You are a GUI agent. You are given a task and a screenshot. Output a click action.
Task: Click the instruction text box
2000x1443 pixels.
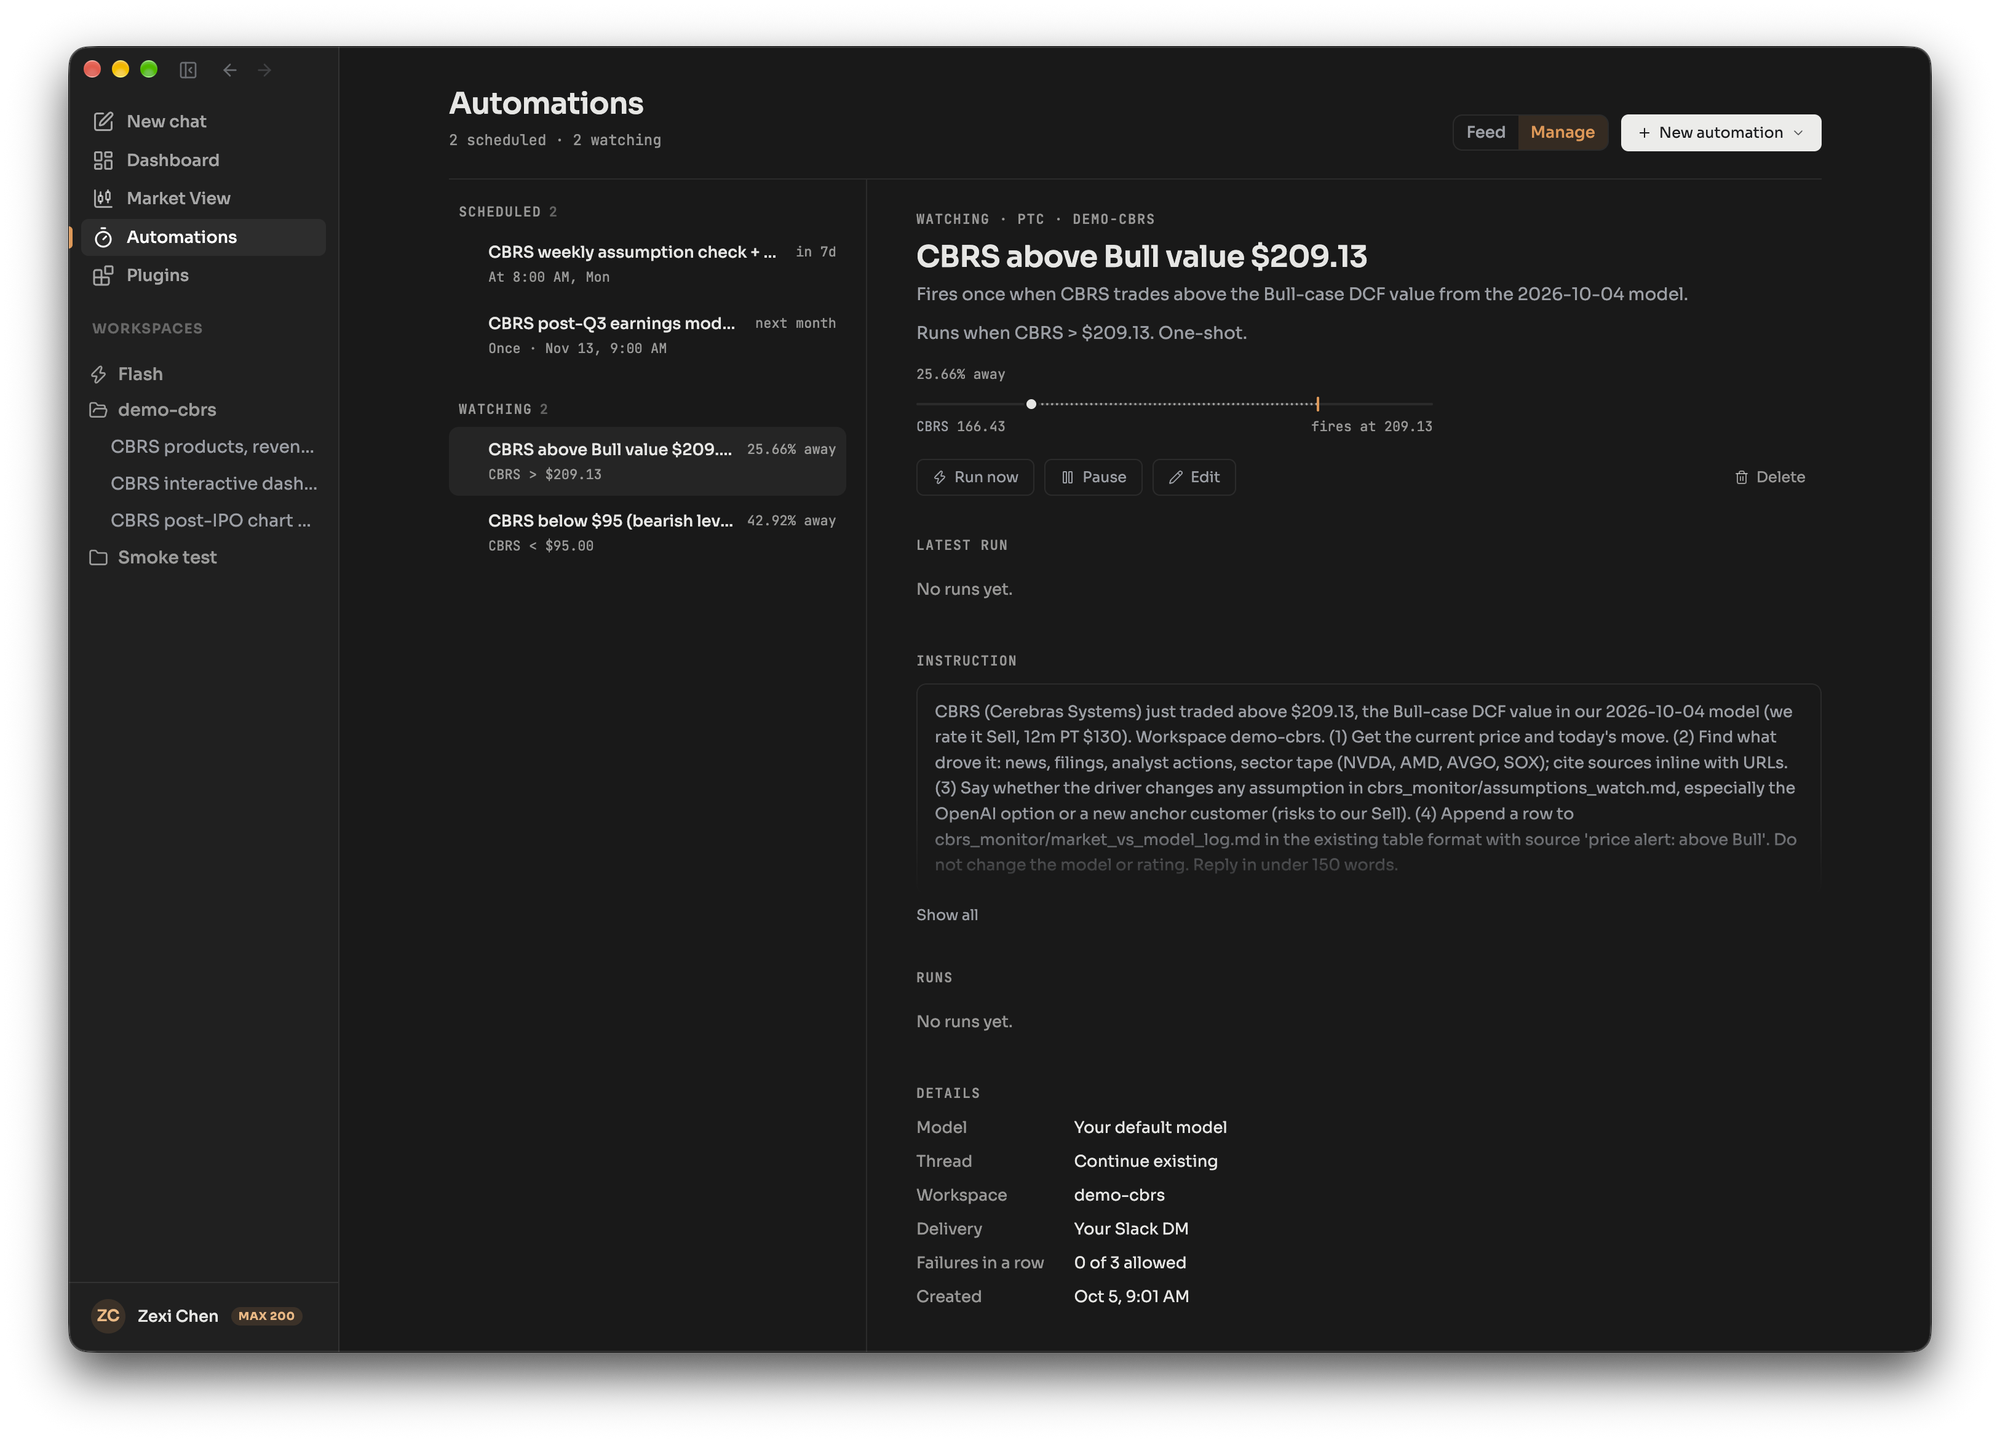(x=1368, y=783)
